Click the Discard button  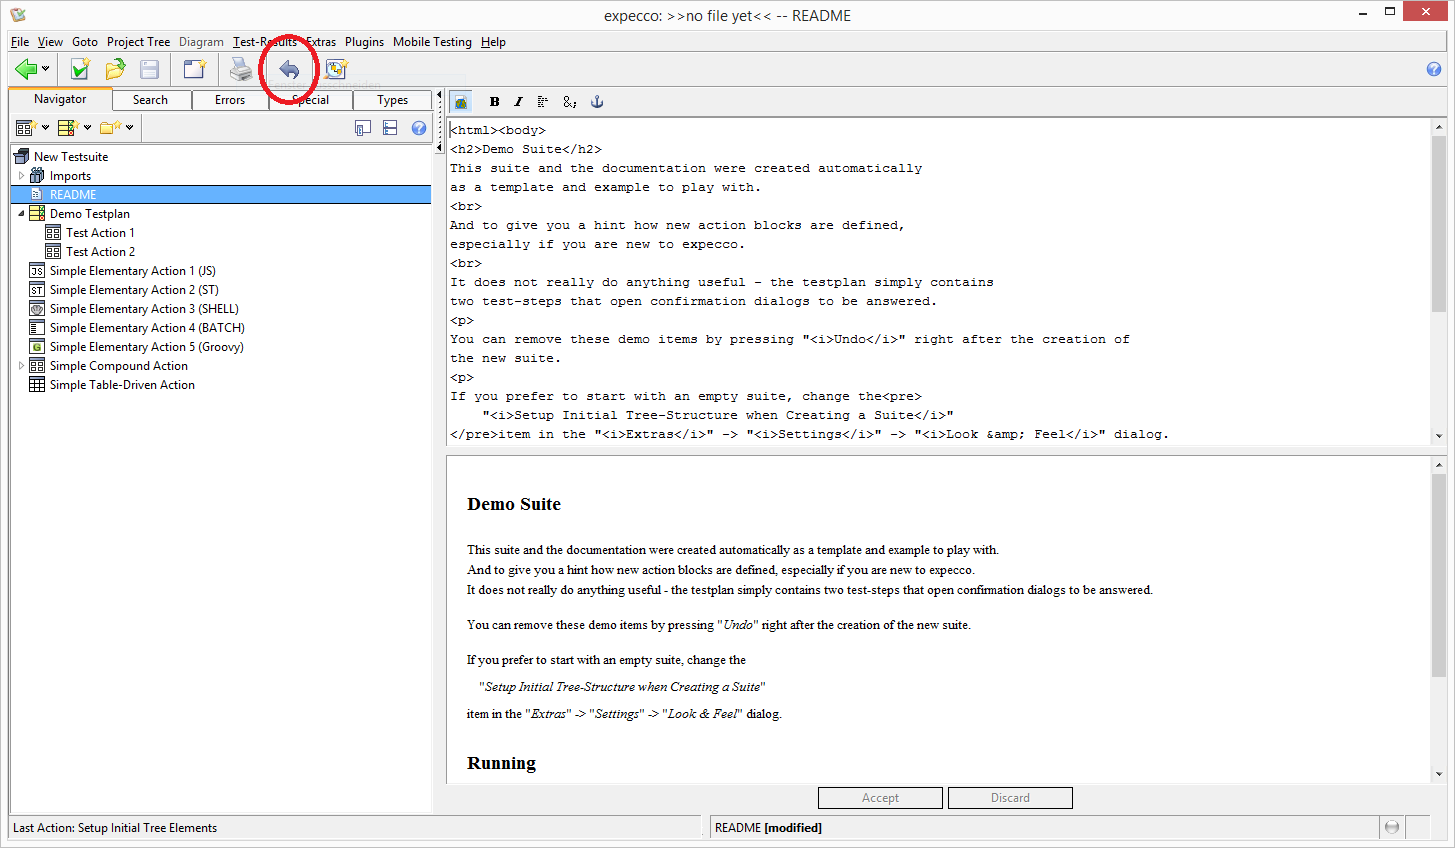pos(1010,798)
